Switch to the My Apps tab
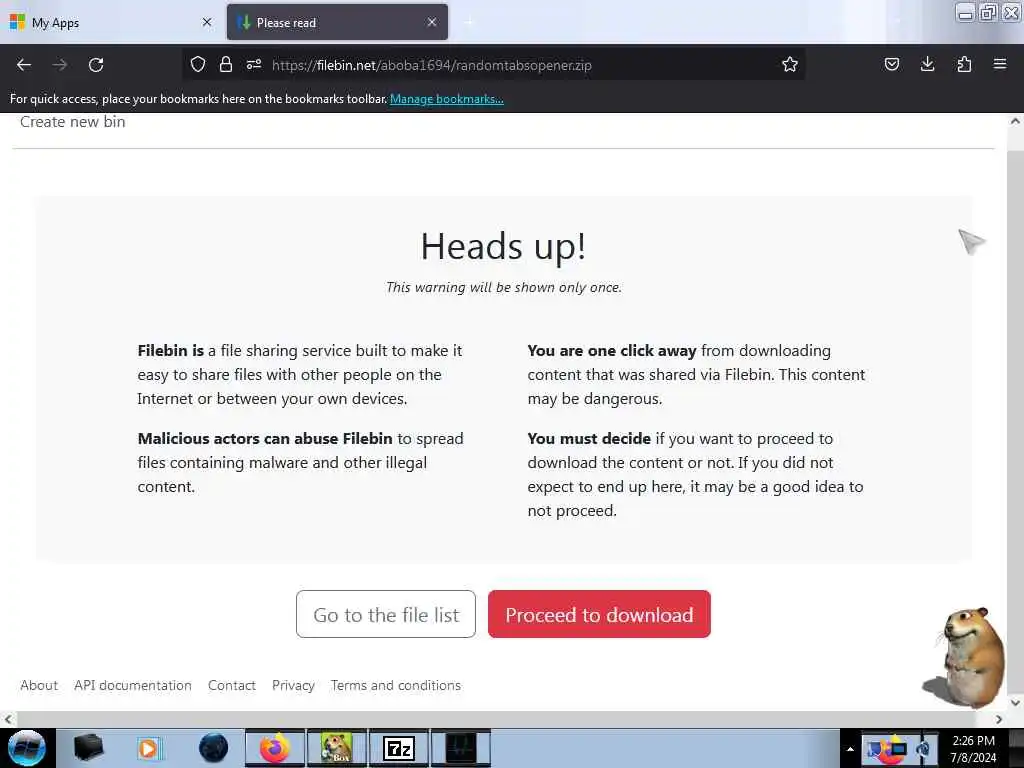Image resolution: width=1024 pixels, height=768 pixels. (x=111, y=23)
